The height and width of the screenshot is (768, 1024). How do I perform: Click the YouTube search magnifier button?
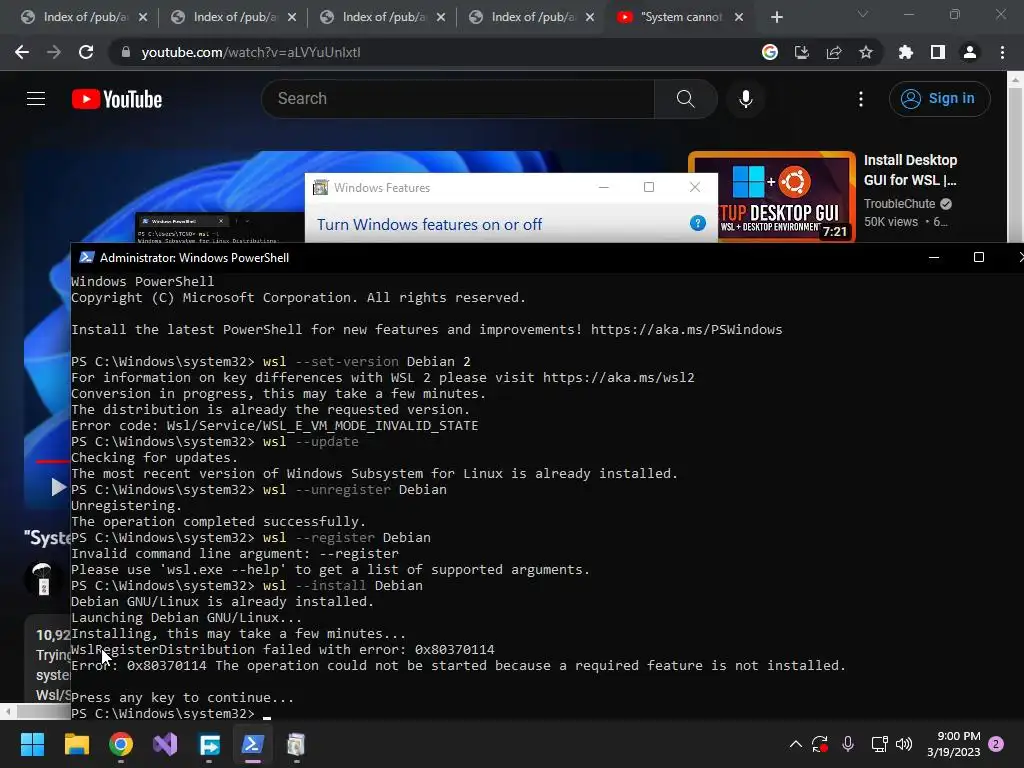pos(686,99)
